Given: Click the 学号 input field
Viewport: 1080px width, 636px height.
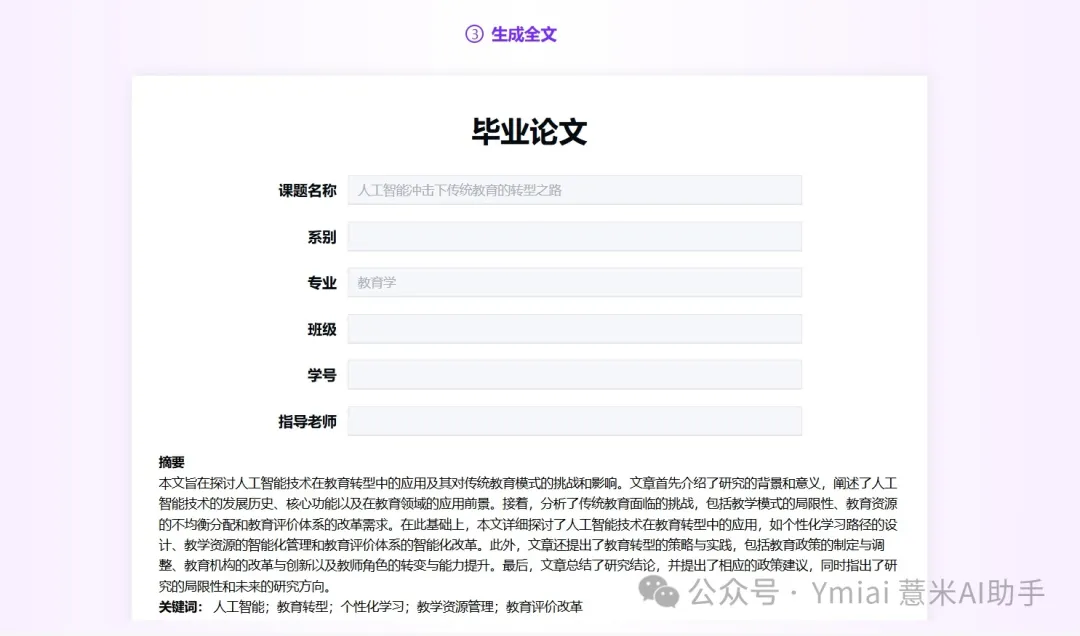Looking at the screenshot, I should click(573, 374).
